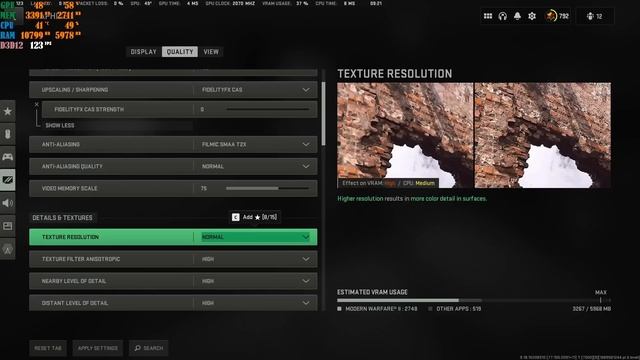640x360 pixels.
Task: Select the Graphics settings sidebar icon
Action: click(x=8, y=180)
